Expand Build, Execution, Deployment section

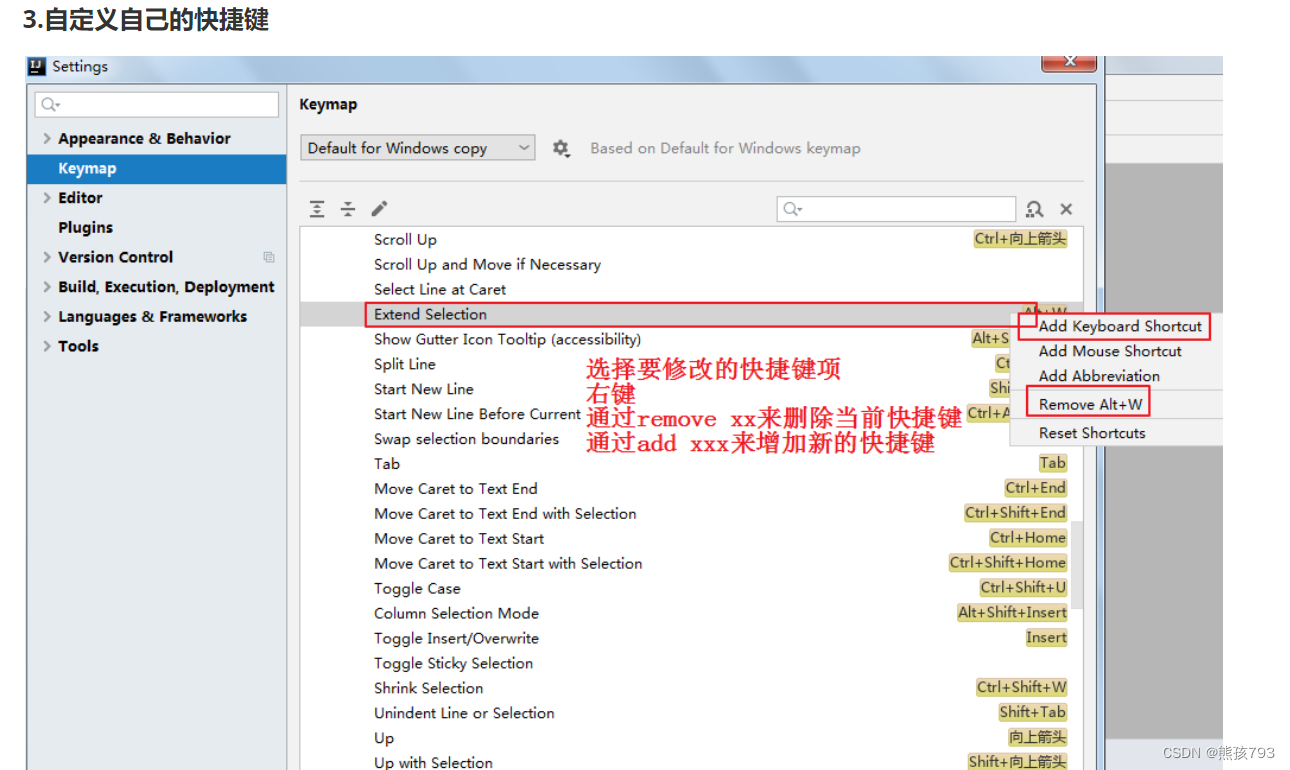pyautogui.click(x=47, y=287)
